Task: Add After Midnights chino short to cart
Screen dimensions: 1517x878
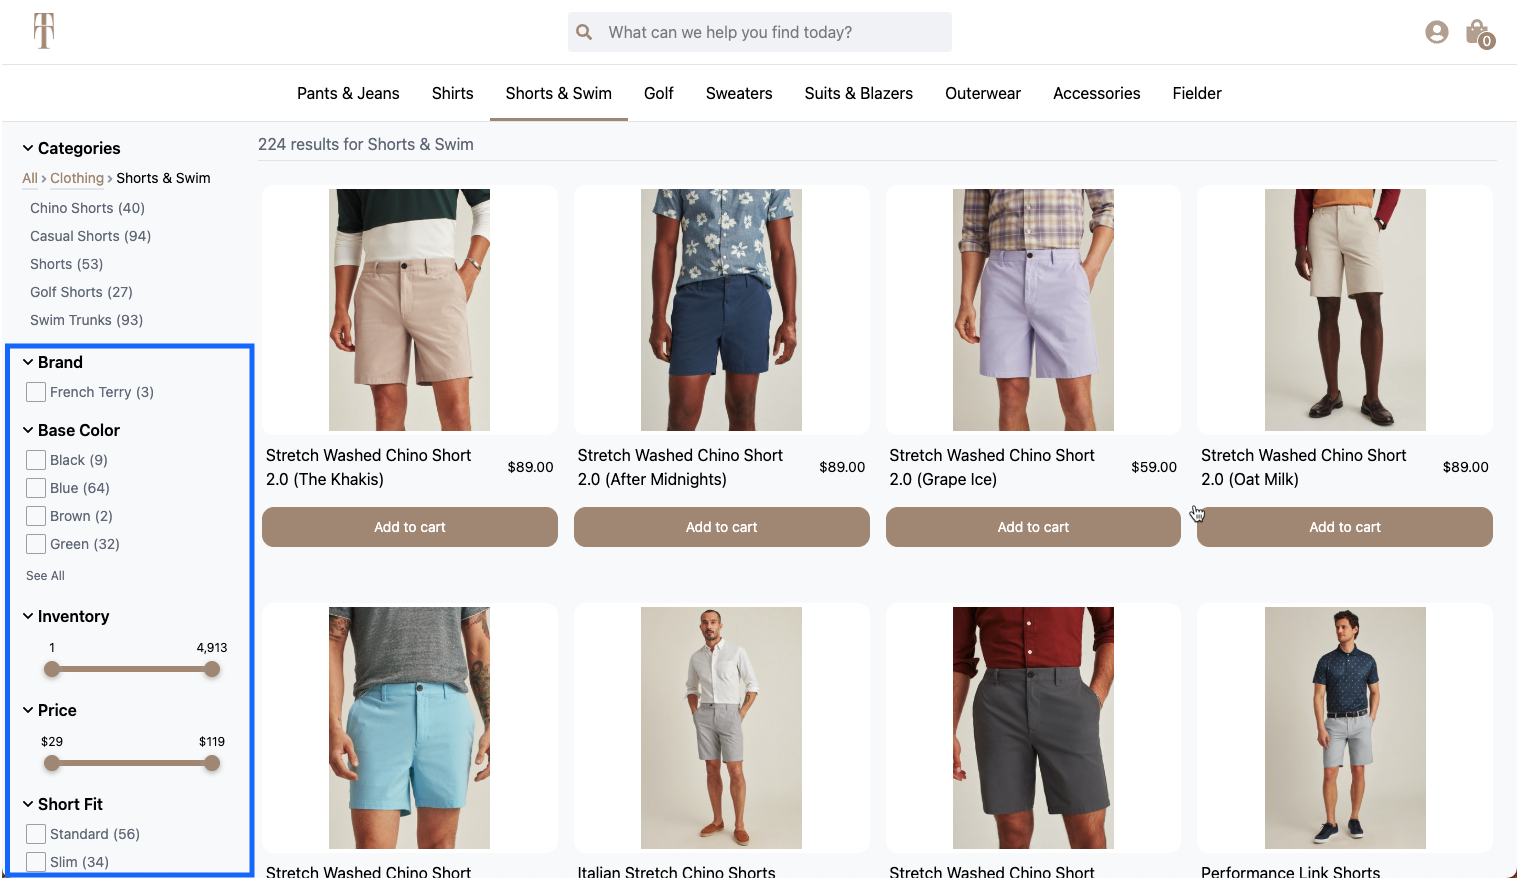Action: pyautogui.click(x=722, y=527)
